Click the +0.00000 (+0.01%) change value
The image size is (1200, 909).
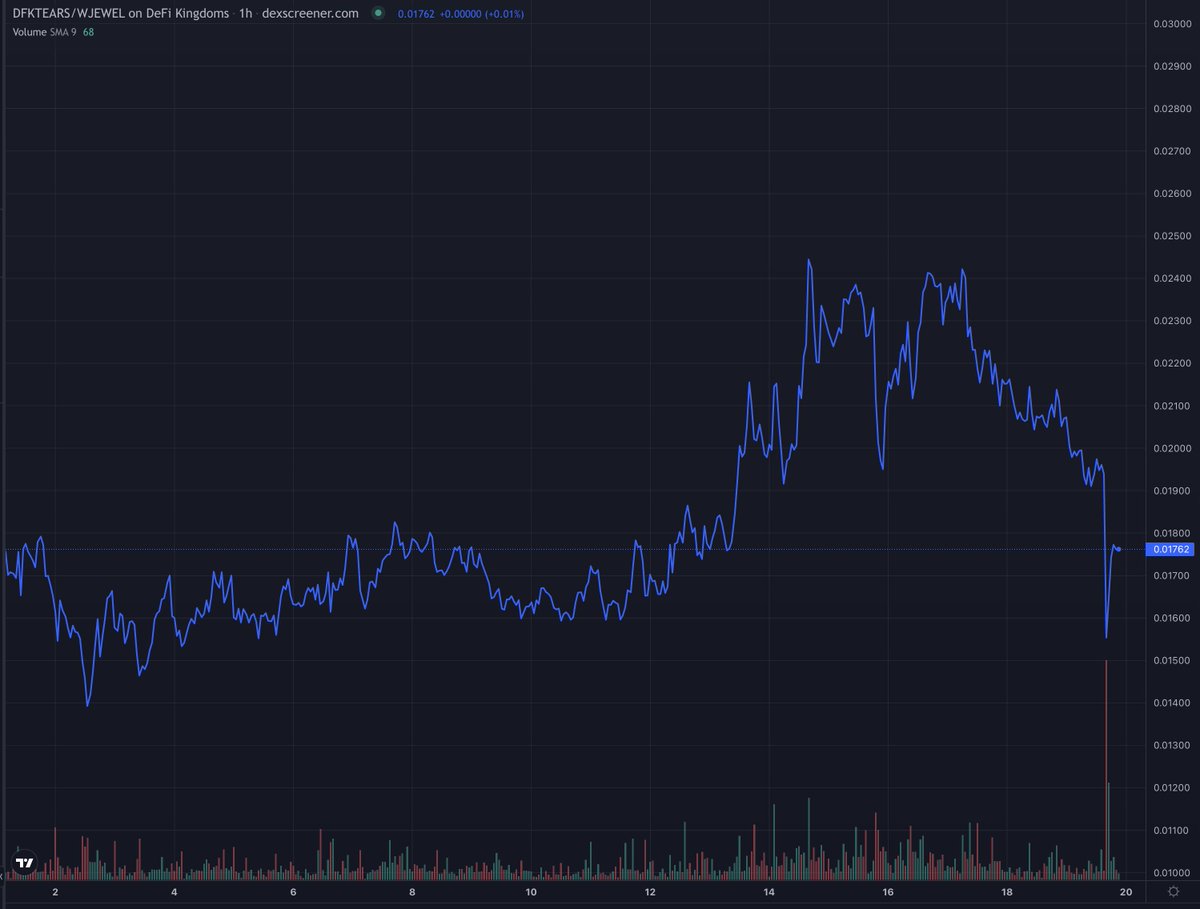pos(484,14)
